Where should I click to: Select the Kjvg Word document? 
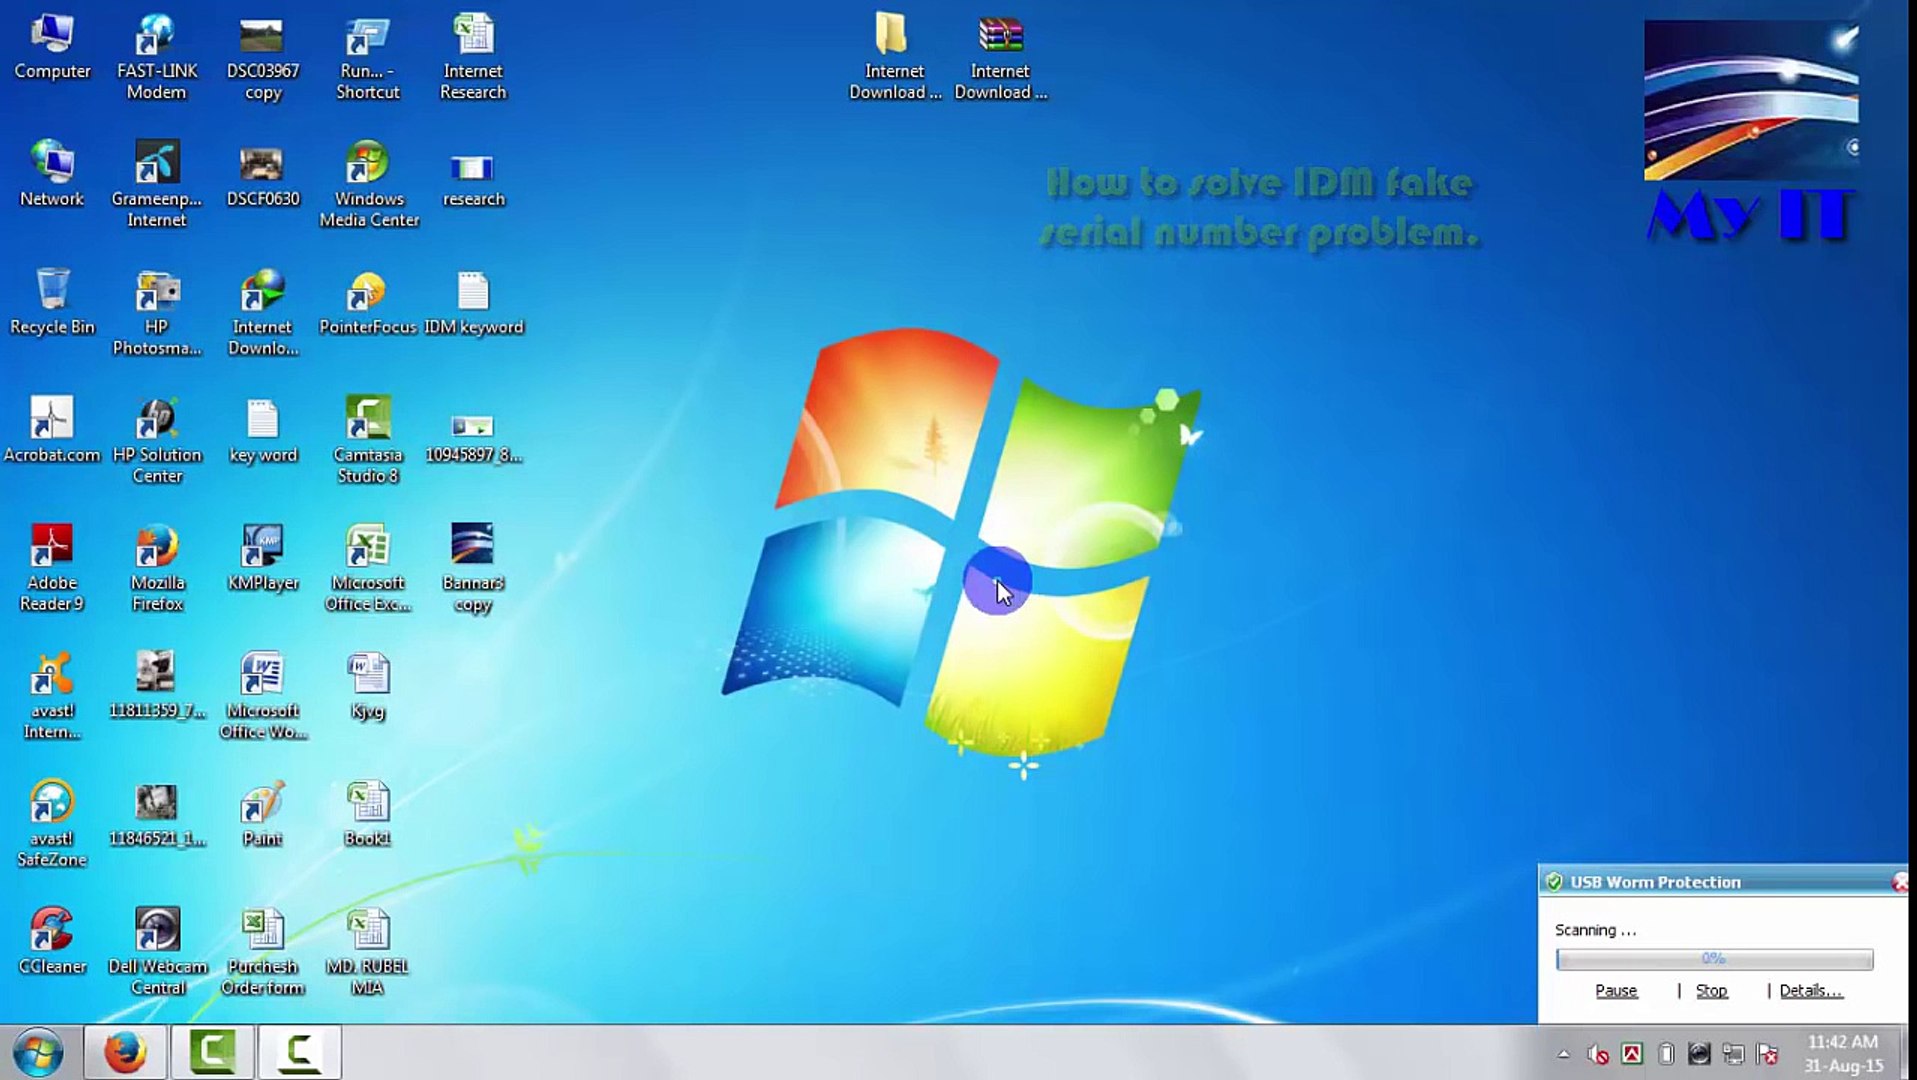coord(368,686)
